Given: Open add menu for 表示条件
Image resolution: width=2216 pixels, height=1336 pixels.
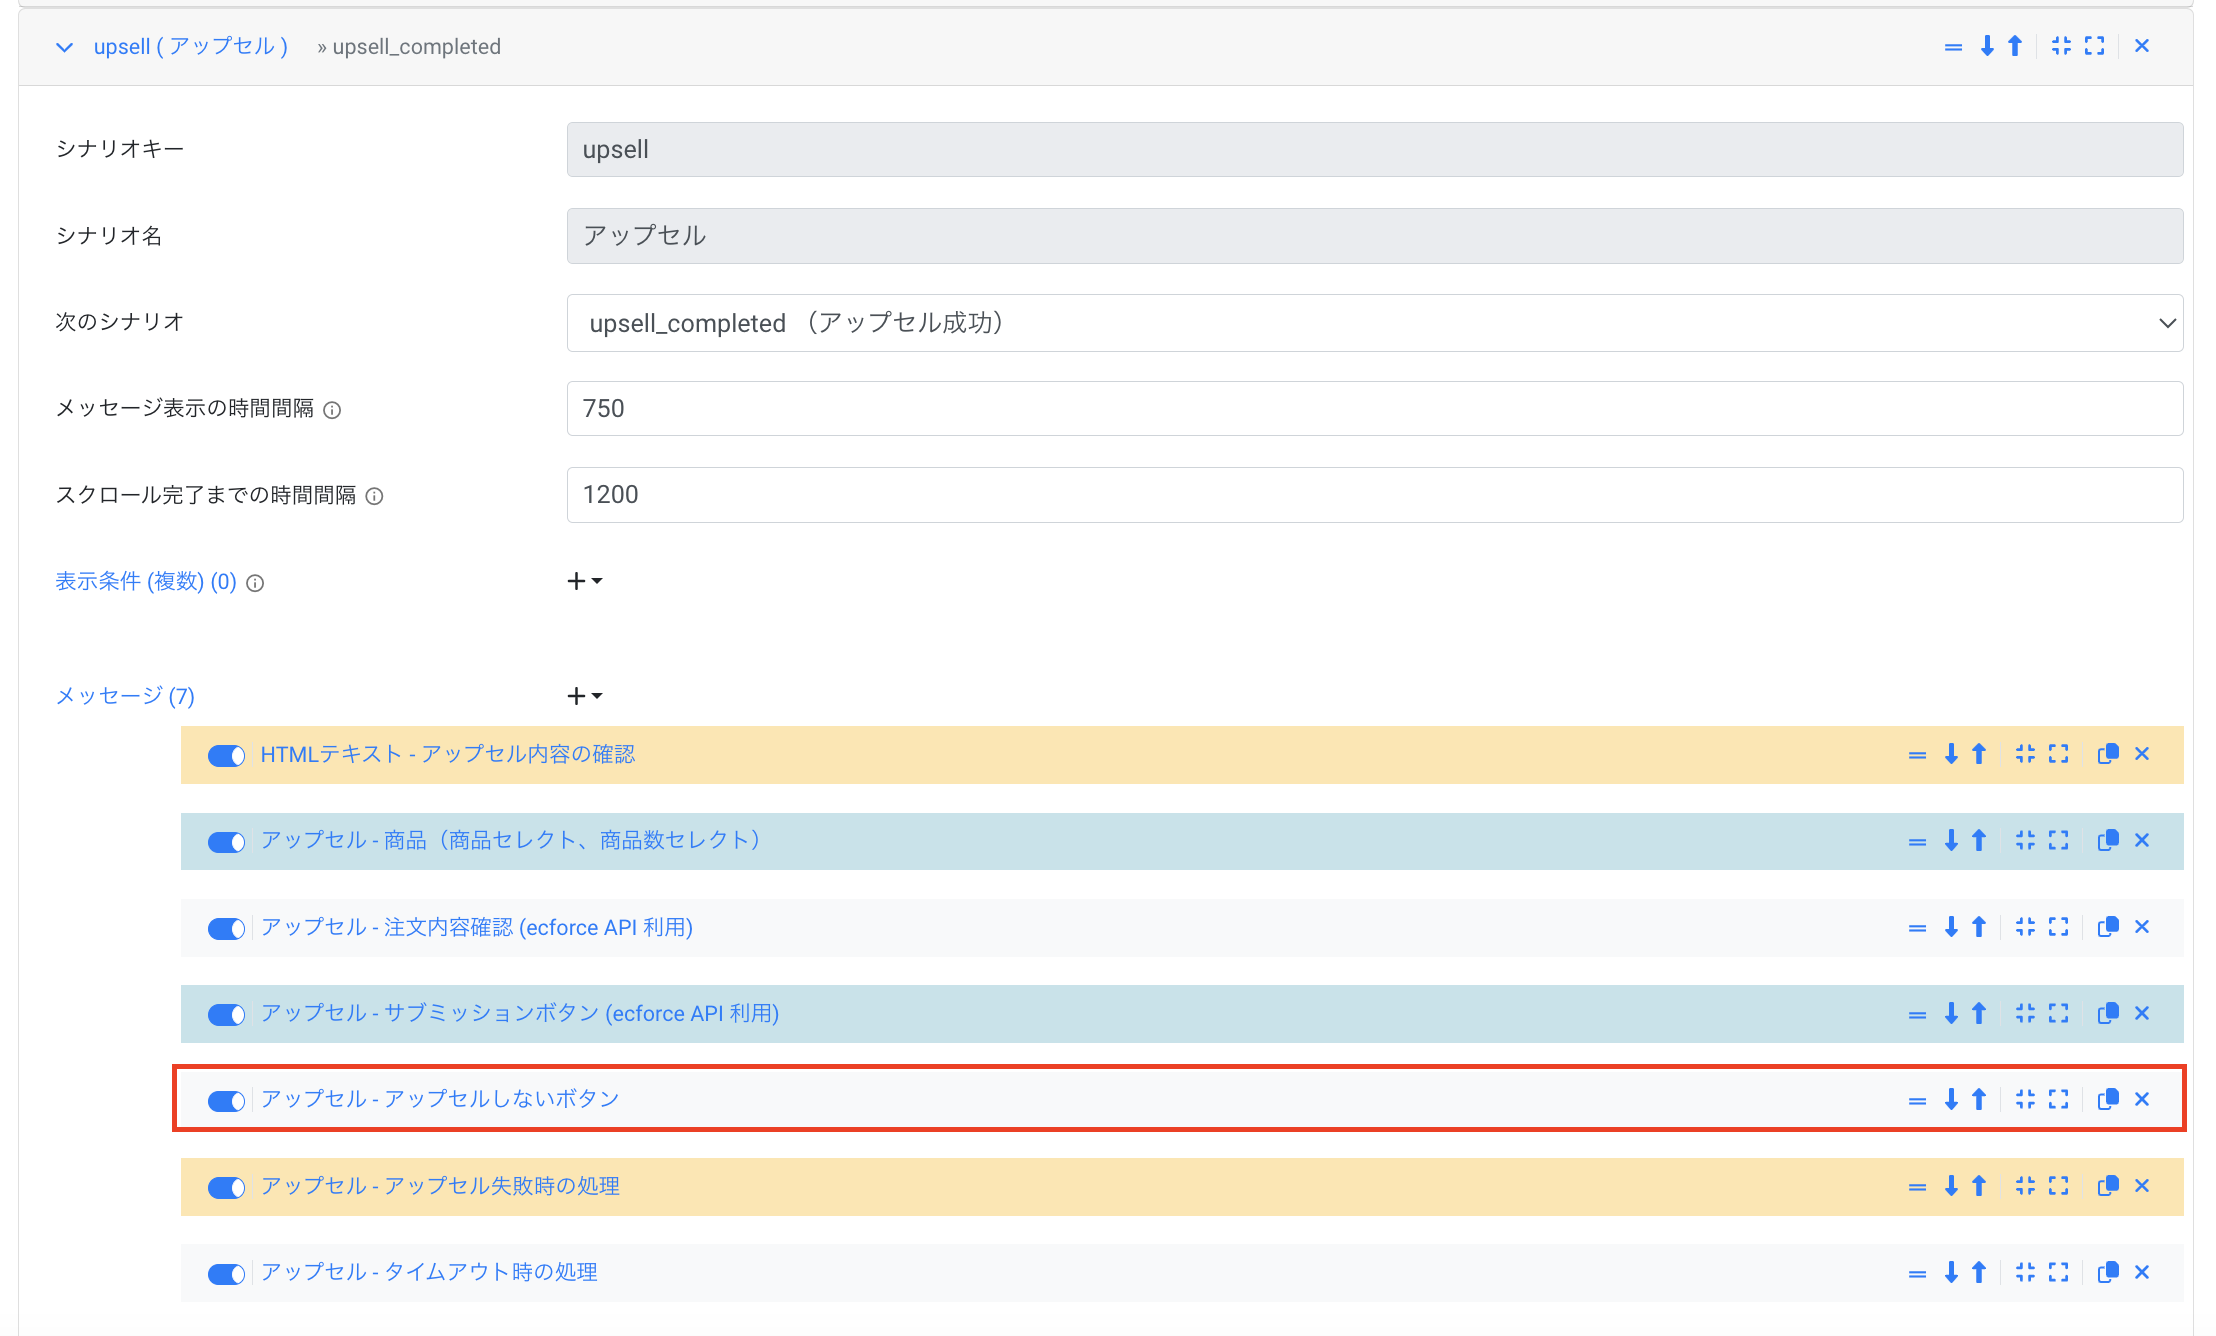Looking at the screenshot, I should click(x=584, y=581).
